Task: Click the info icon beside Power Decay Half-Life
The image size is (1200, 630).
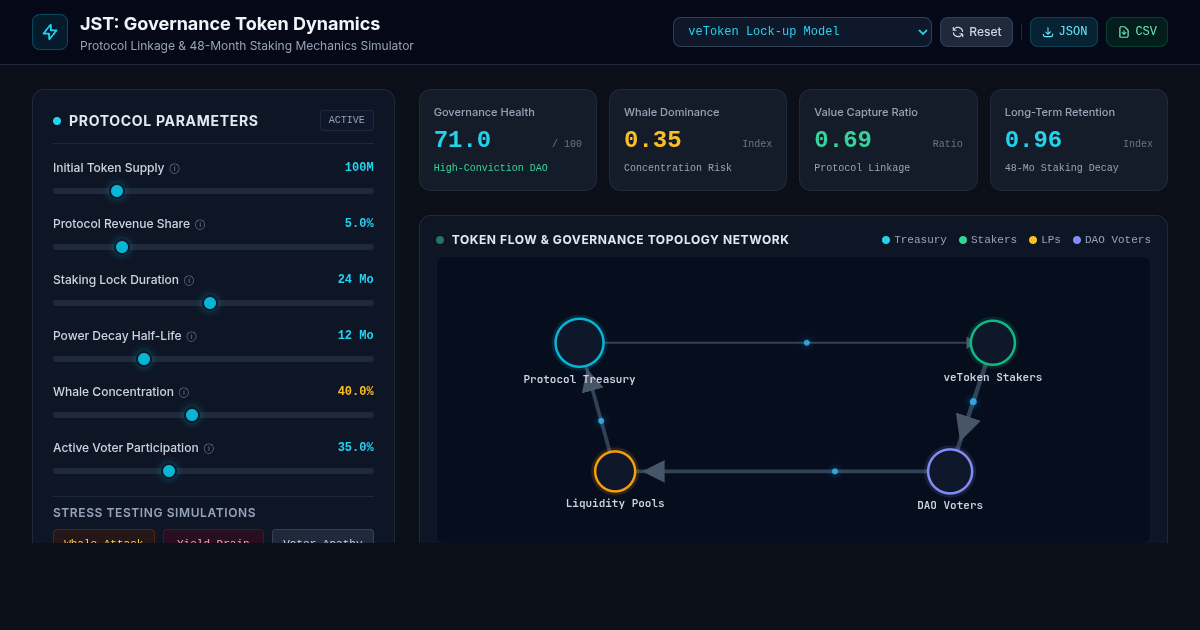Action: pos(192,337)
